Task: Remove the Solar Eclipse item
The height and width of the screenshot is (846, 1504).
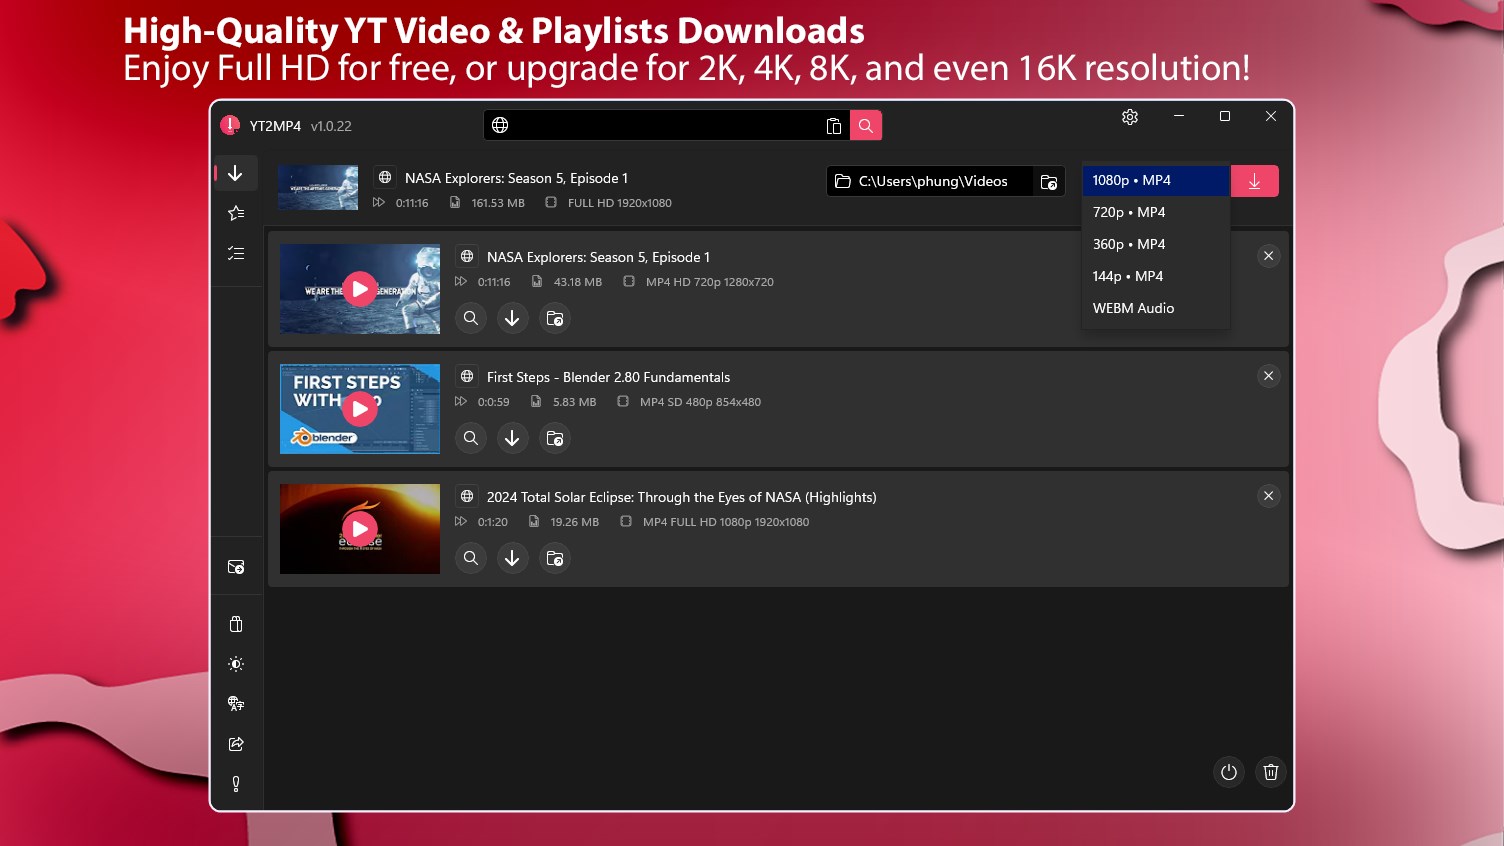Action: point(1268,496)
